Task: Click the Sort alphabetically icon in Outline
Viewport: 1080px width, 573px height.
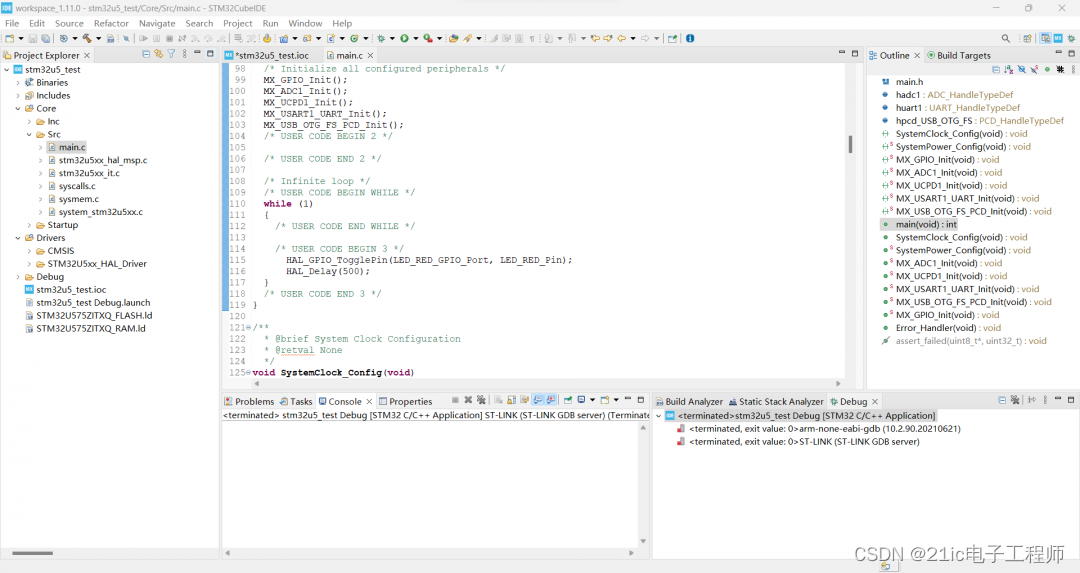Action: (x=1008, y=70)
